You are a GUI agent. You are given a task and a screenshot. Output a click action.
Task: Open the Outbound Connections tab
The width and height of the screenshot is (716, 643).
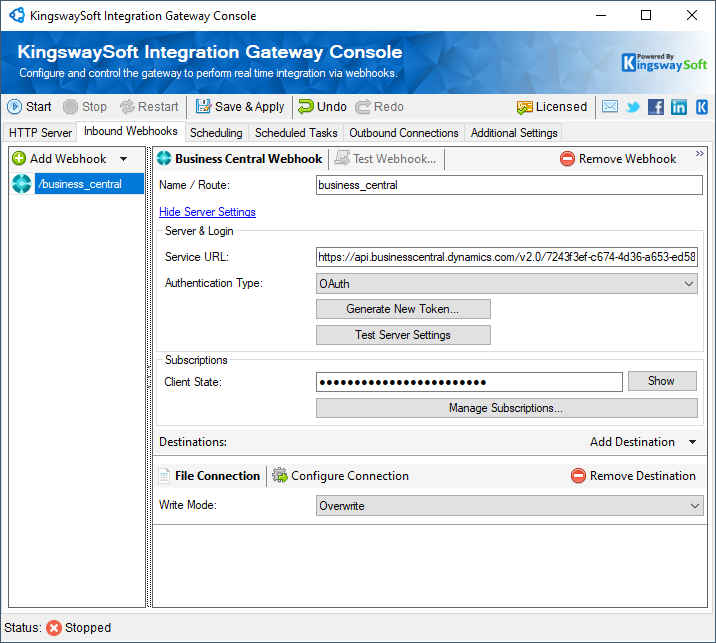pyautogui.click(x=404, y=133)
